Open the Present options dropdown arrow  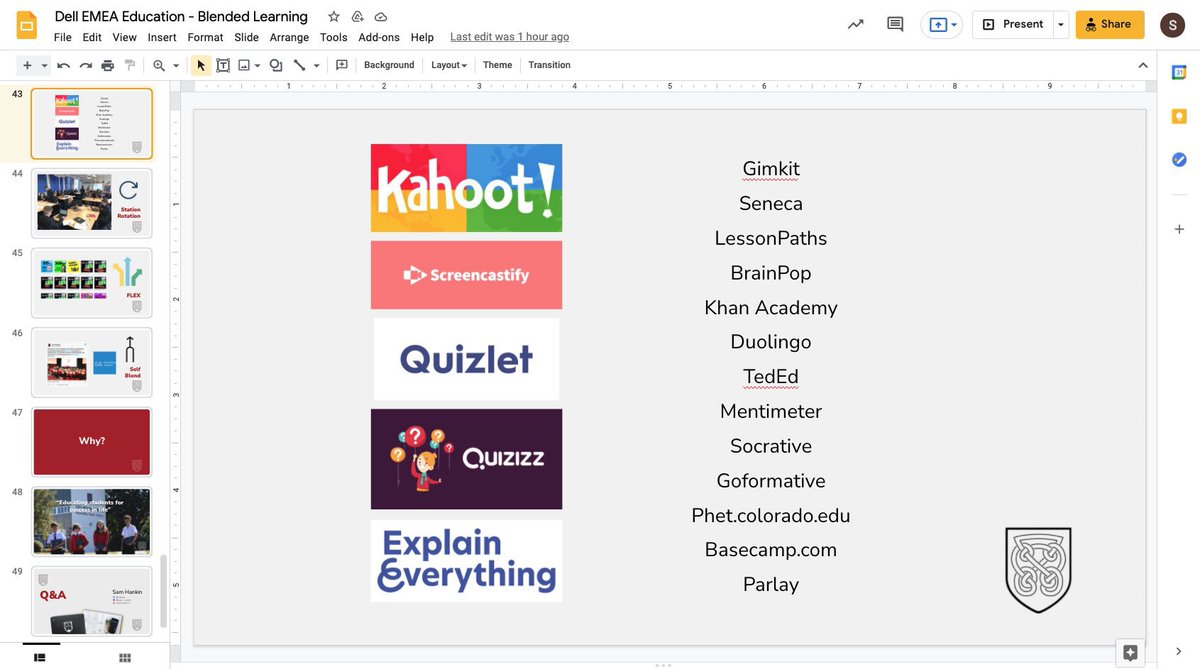click(x=1061, y=24)
